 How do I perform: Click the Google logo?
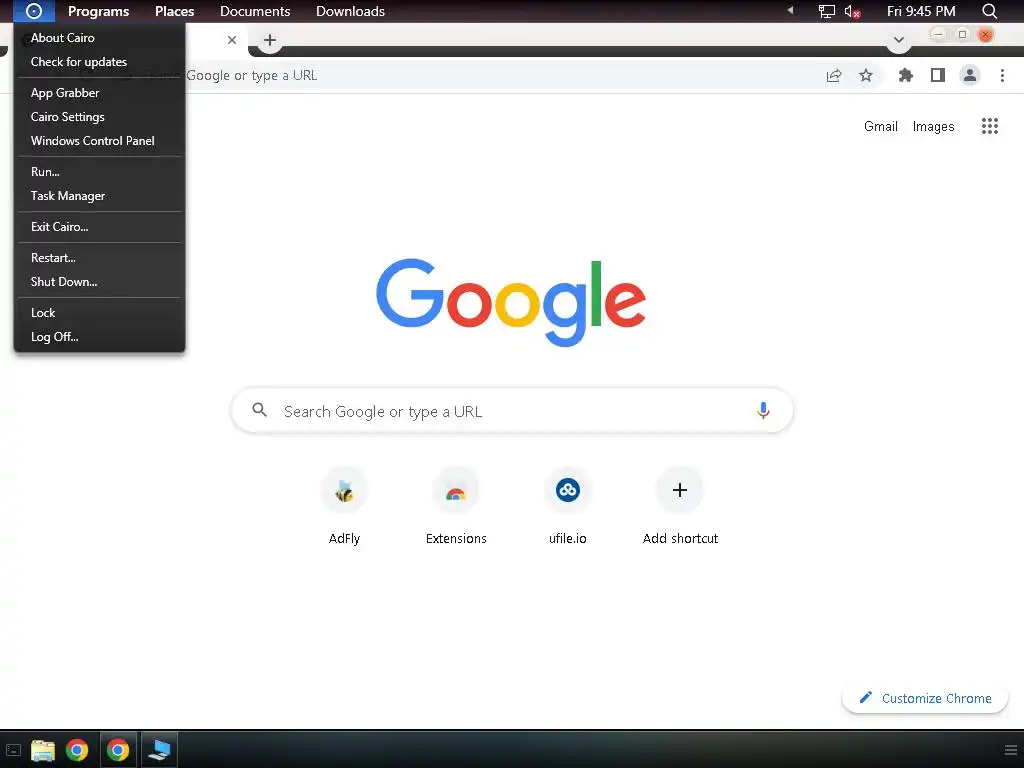point(511,302)
